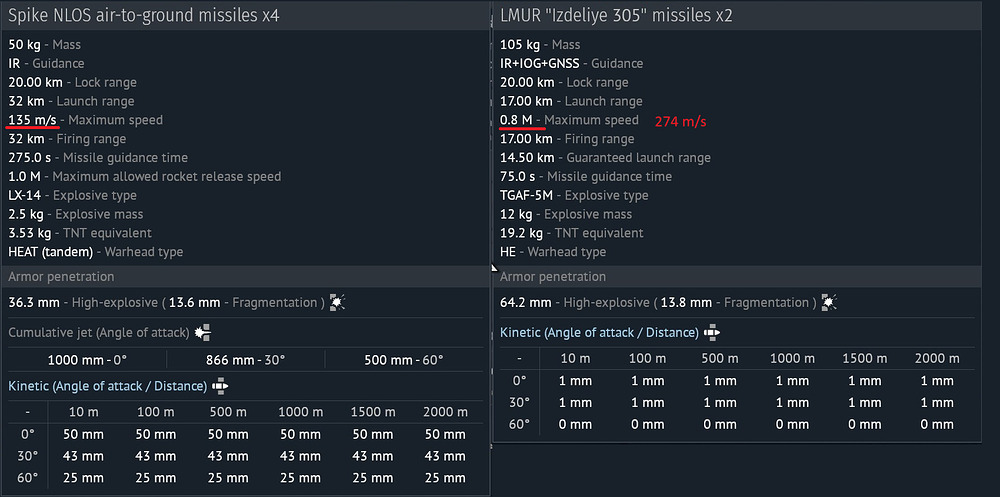Click the IR+IOG+GNSS Guidance line
The width and height of the screenshot is (1000, 497).
[571, 63]
